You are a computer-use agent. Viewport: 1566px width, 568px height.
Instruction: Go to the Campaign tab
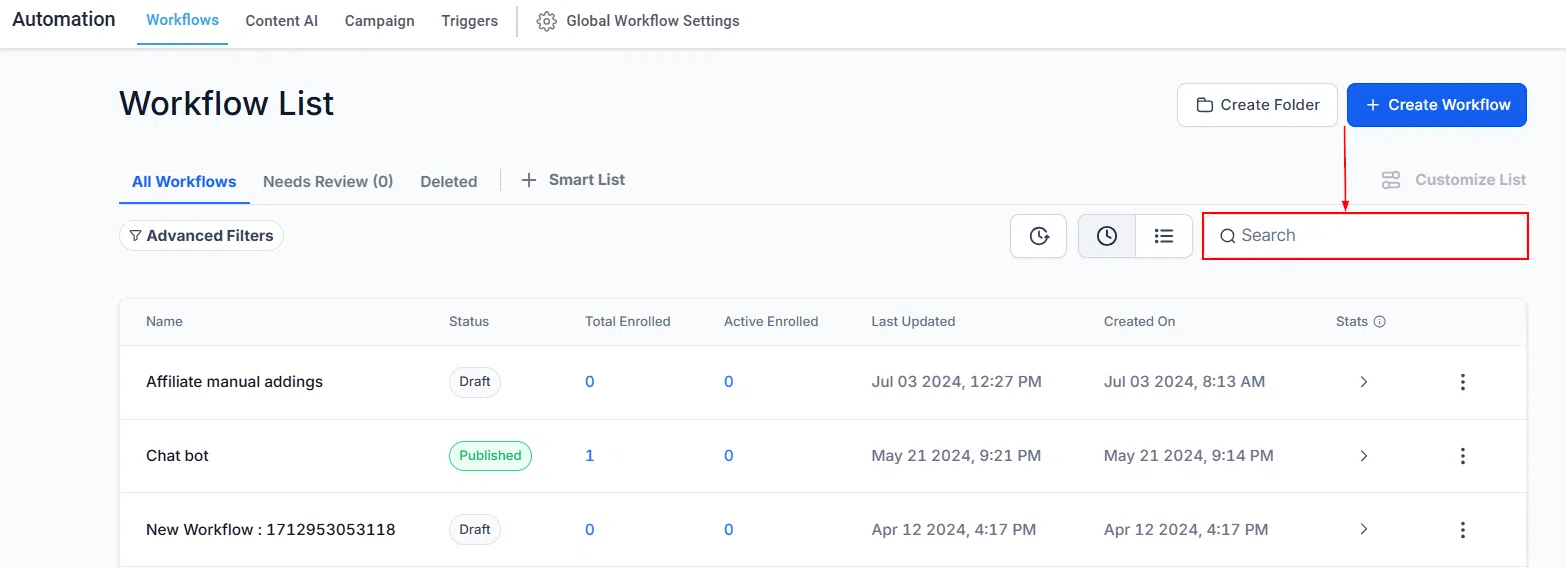point(379,21)
